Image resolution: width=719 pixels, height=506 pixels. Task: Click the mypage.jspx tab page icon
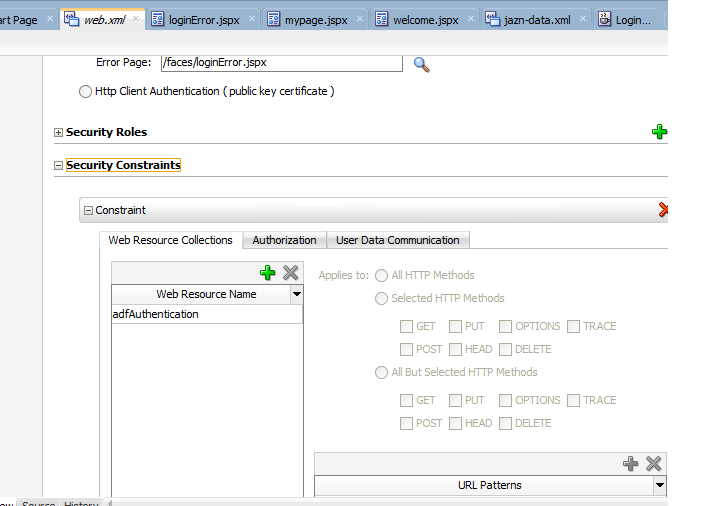point(273,19)
